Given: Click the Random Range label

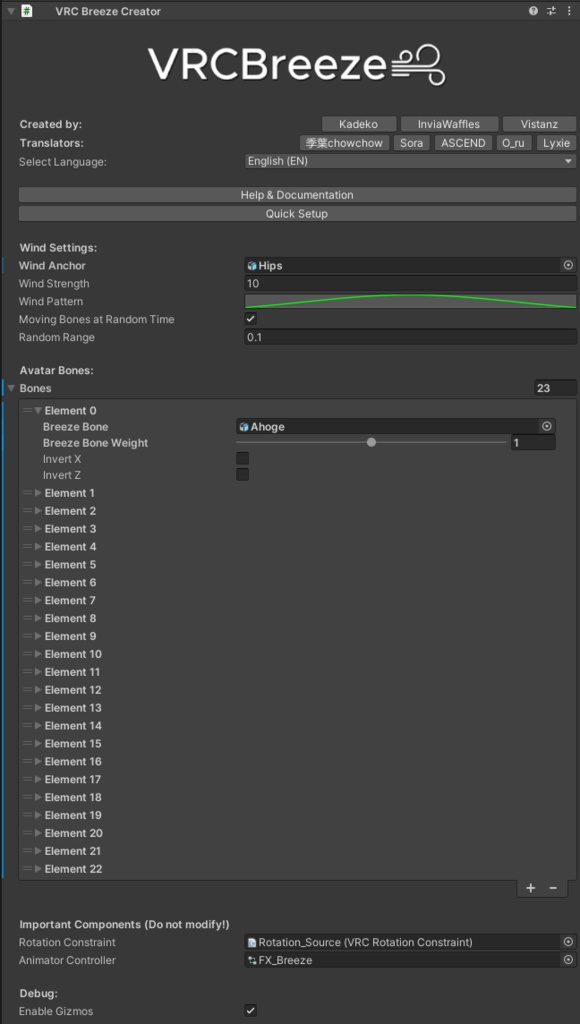Looking at the screenshot, I should coord(57,337).
